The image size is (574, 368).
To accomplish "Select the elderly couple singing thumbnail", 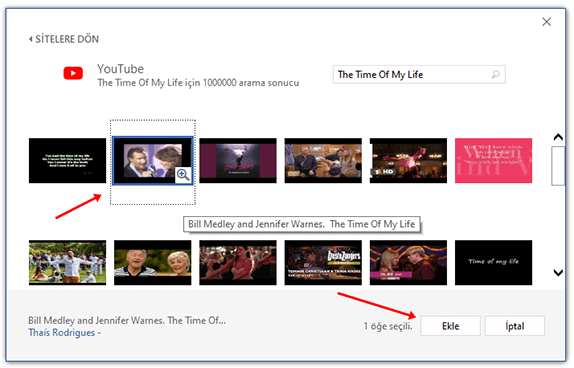I will (152, 263).
